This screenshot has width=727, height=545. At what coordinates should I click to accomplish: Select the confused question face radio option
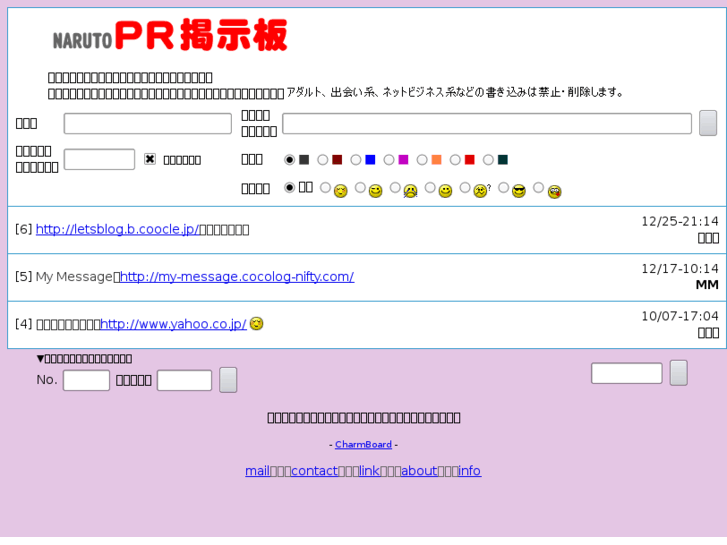465,187
